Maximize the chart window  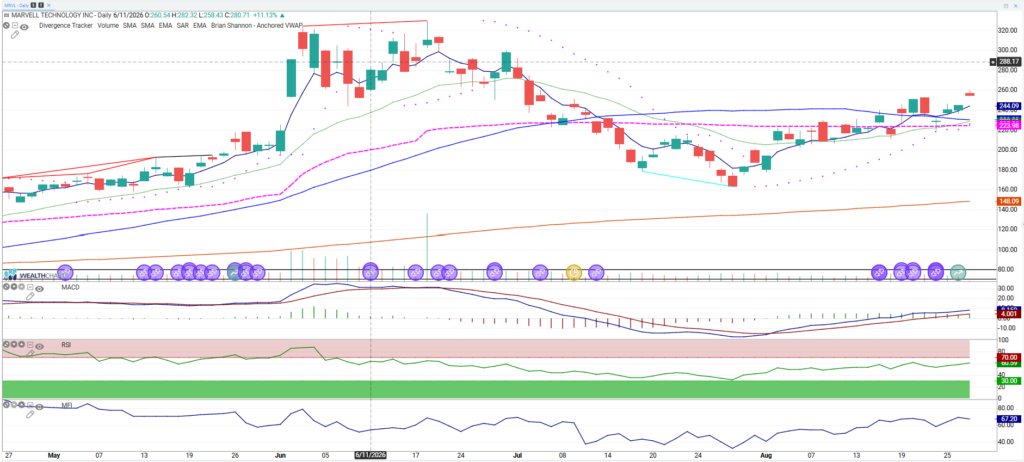click(1006, 5)
